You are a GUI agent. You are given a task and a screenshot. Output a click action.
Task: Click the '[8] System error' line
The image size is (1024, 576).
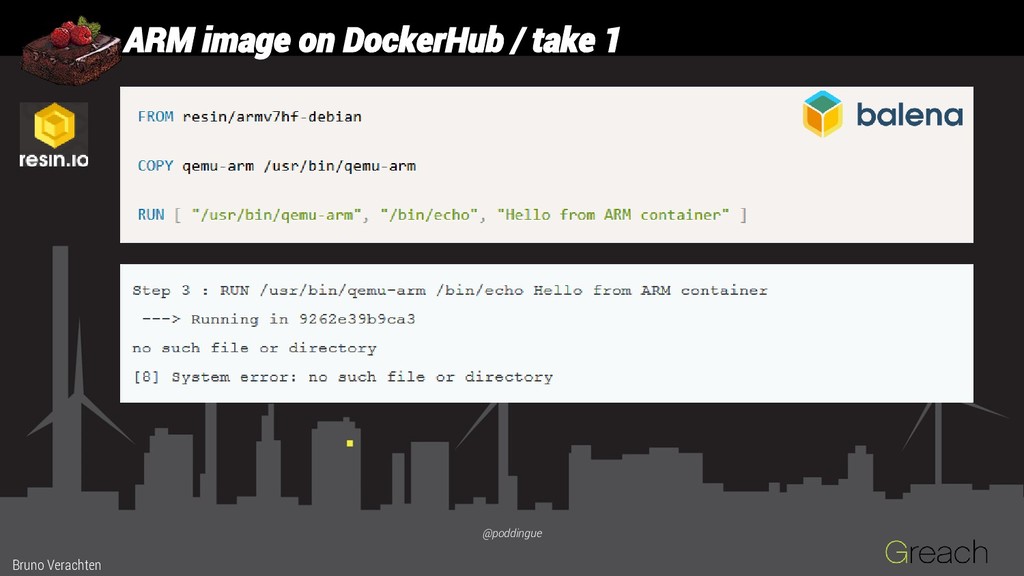(x=343, y=377)
